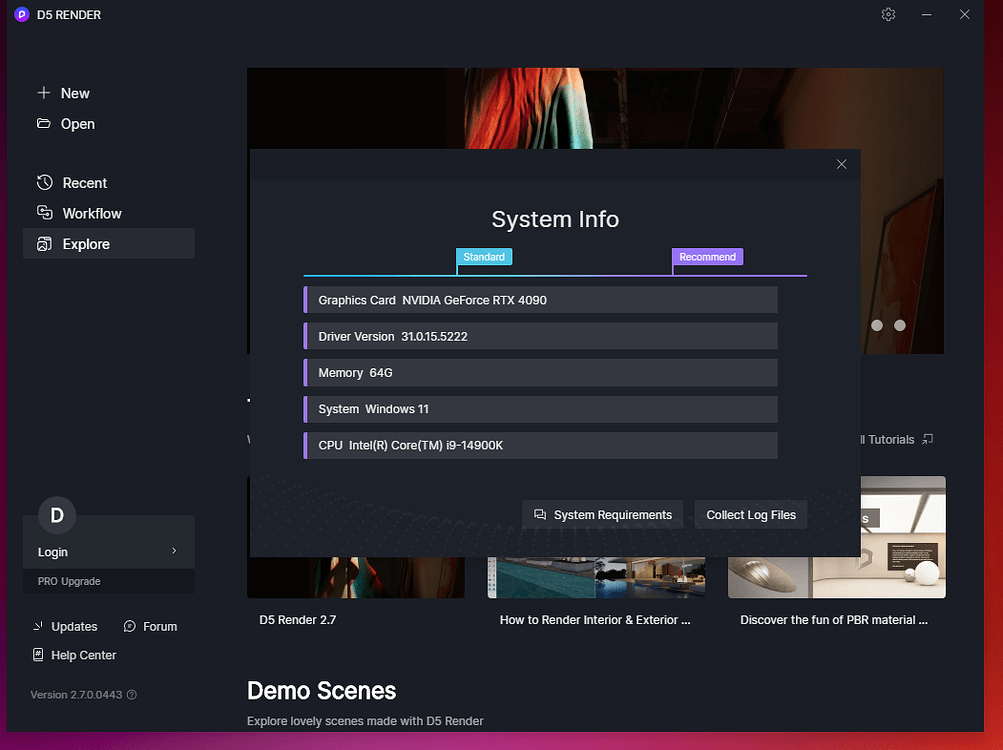Image resolution: width=1003 pixels, height=750 pixels.
Task: Click the PRO Upgrade link
Action: pyautogui.click(x=69, y=581)
